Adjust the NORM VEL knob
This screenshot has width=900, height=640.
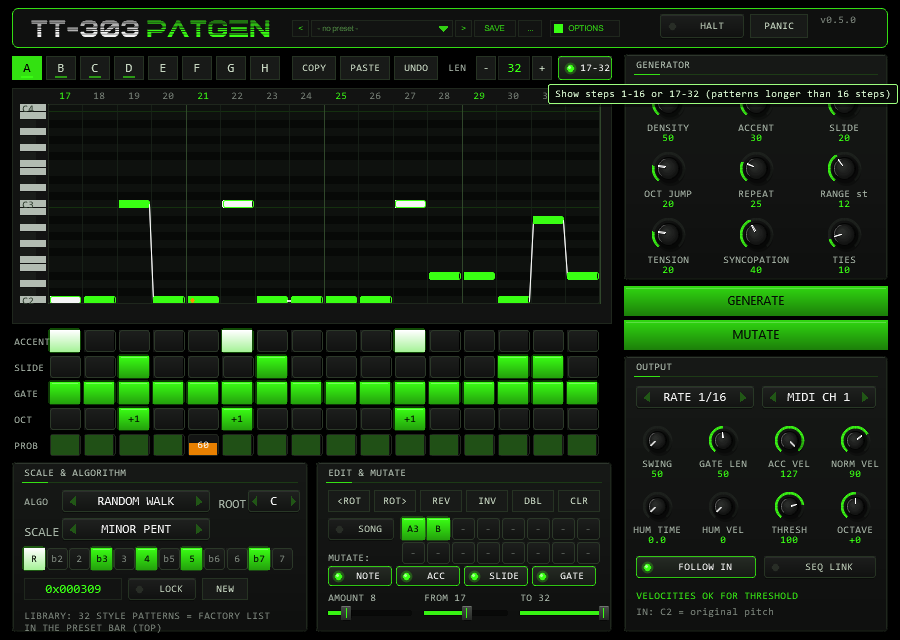click(x=855, y=441)
